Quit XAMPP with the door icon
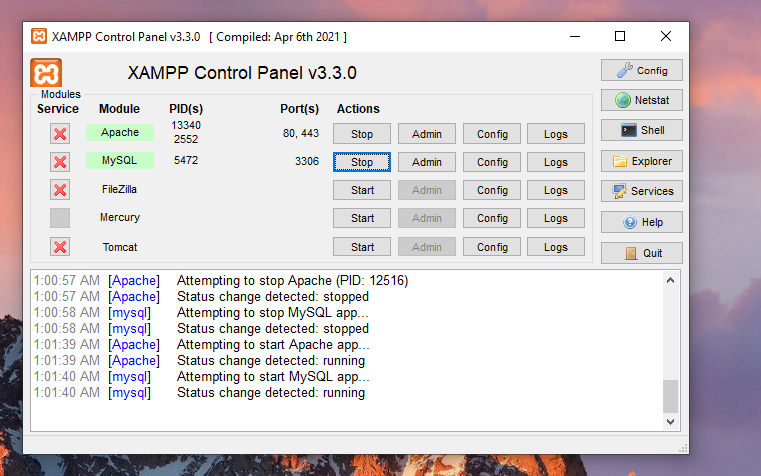Viewport: 761px width, 476px height. coord(642,253)
